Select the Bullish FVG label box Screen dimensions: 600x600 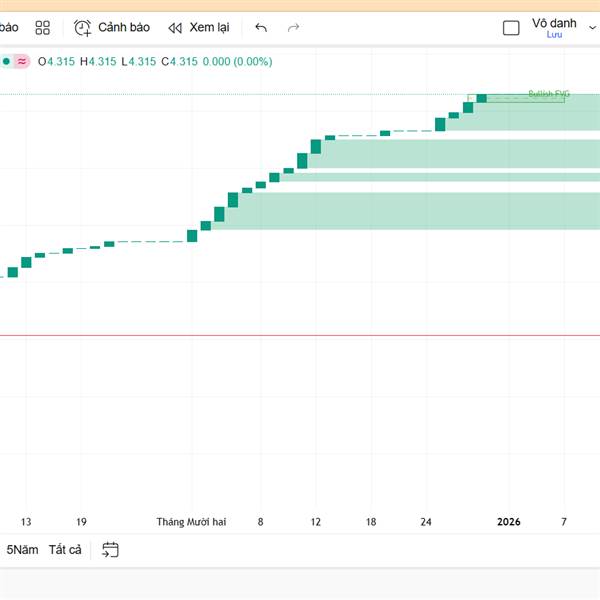tap(546, 95)
